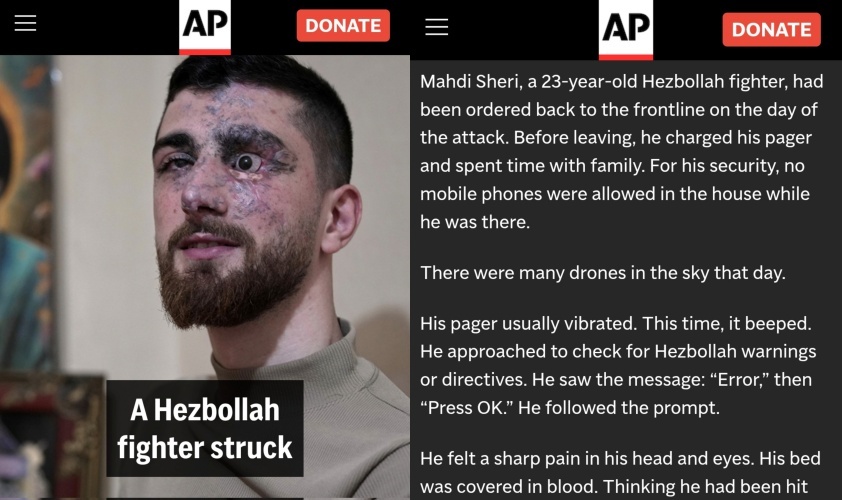Open the hamburger menu in left panel

pyautogui.click(x=25, y=23)
